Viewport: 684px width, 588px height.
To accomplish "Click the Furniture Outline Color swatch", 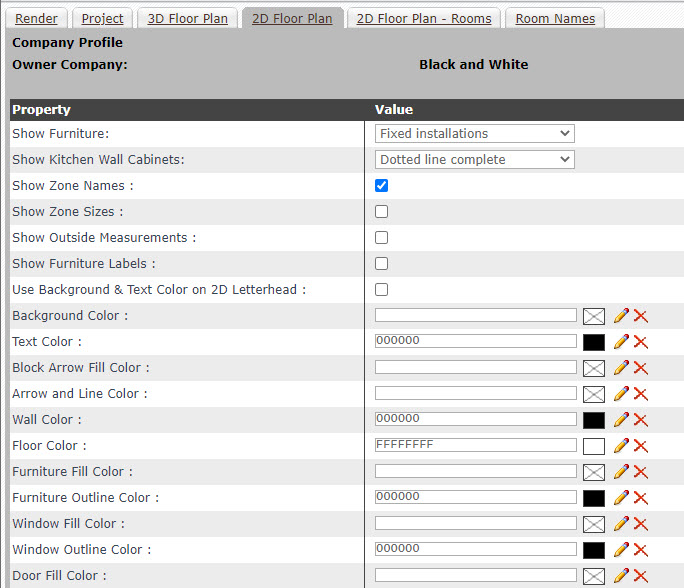I will click(594, 499).
